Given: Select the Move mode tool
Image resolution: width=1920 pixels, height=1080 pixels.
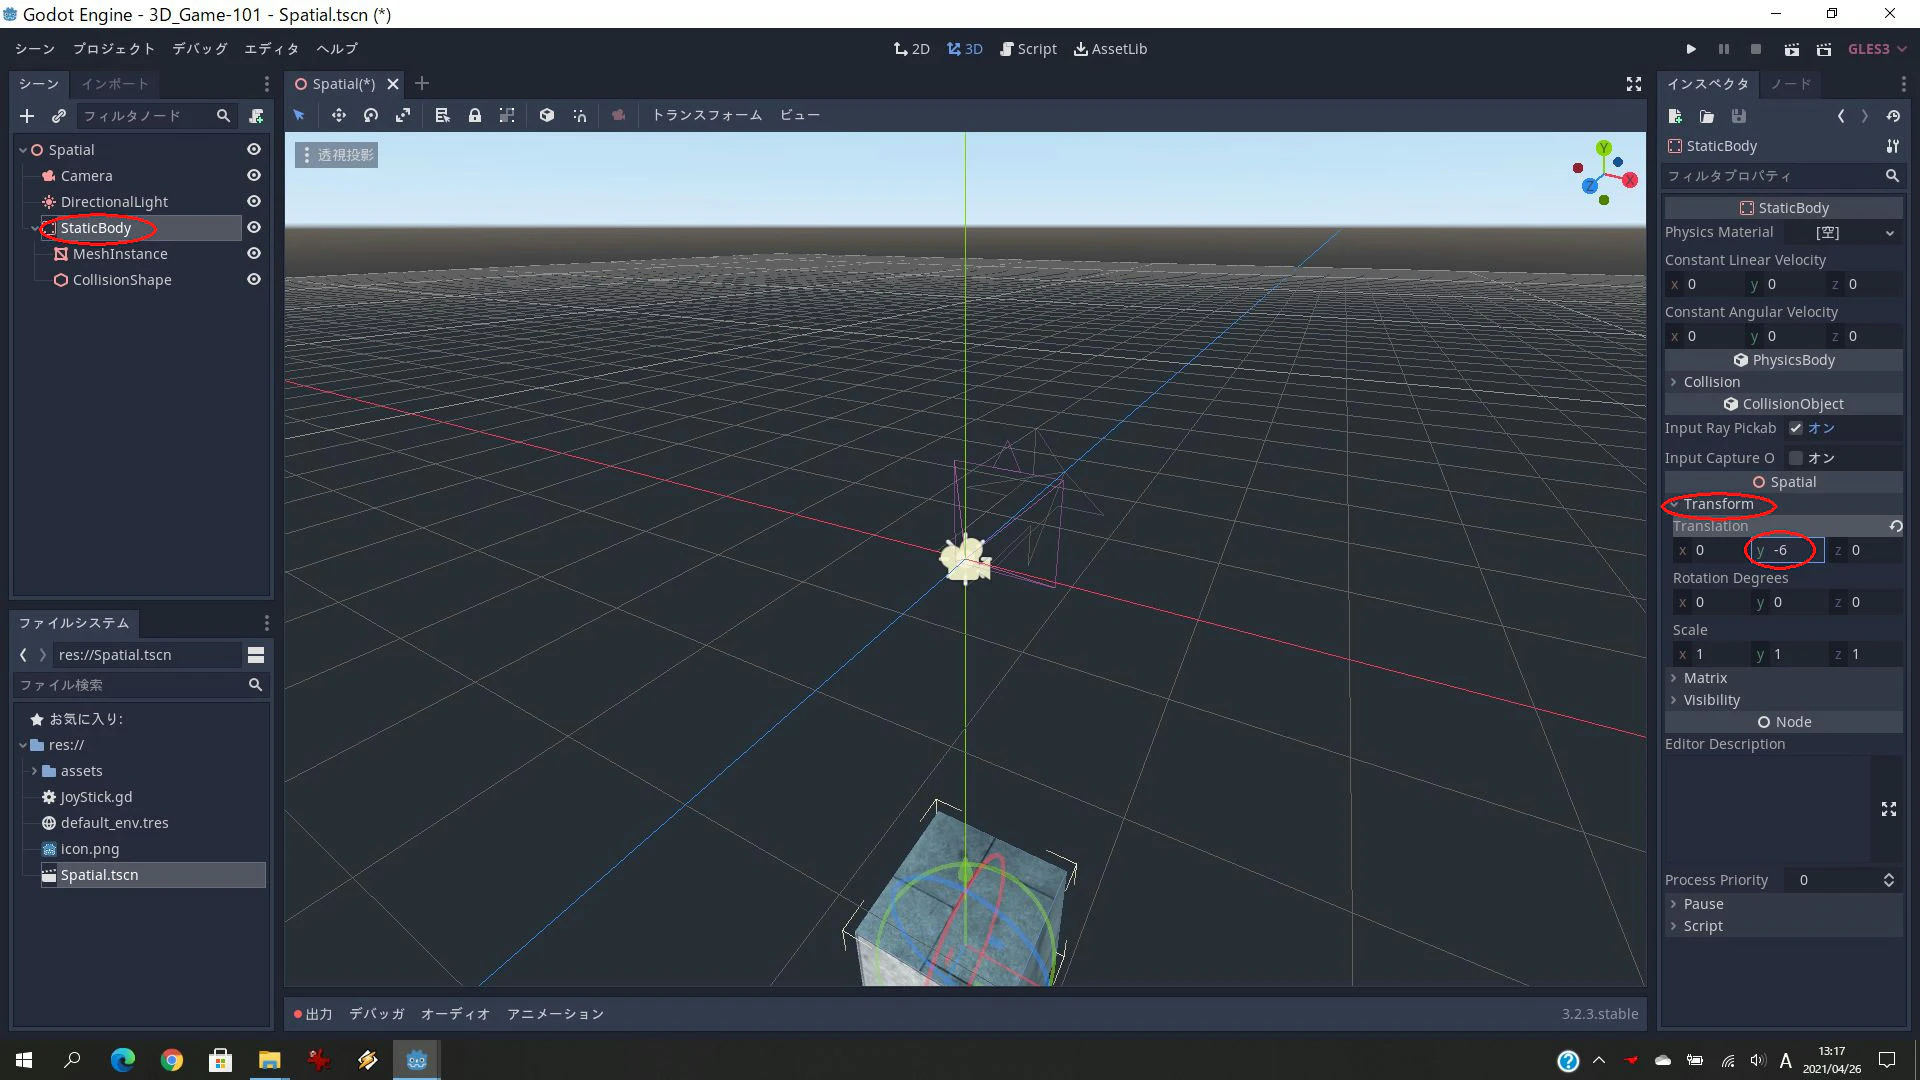Looking at the screenshot, I should [339, 115].
